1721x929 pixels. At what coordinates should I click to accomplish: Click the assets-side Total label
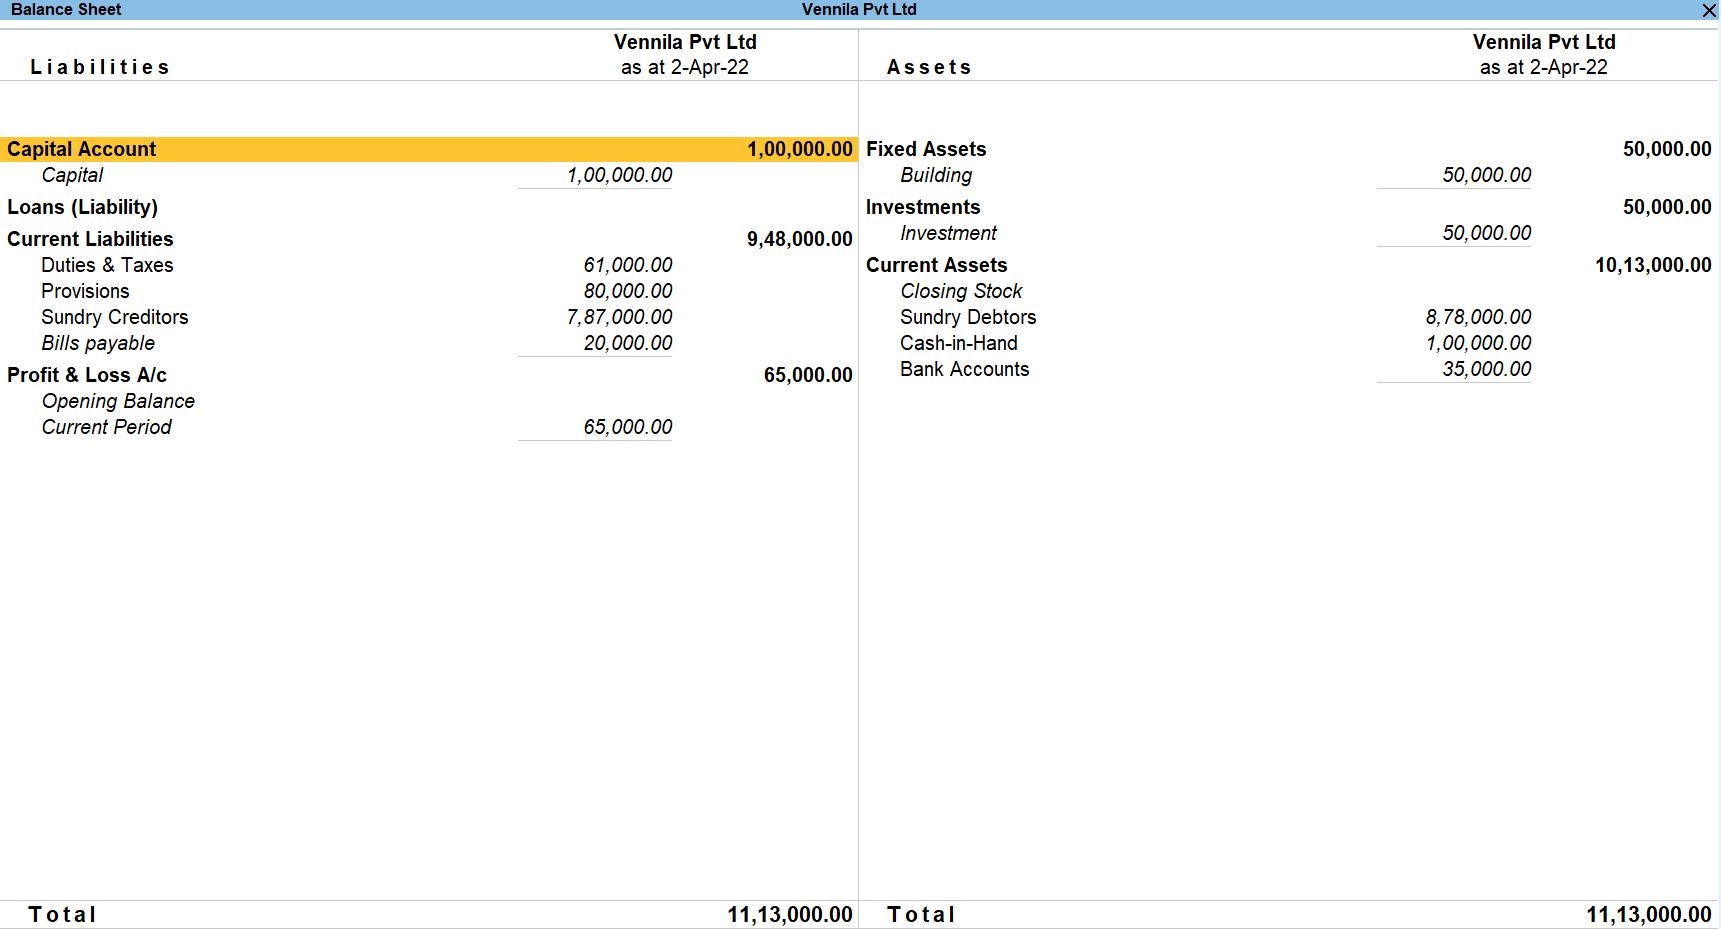(x=921, y=914)
